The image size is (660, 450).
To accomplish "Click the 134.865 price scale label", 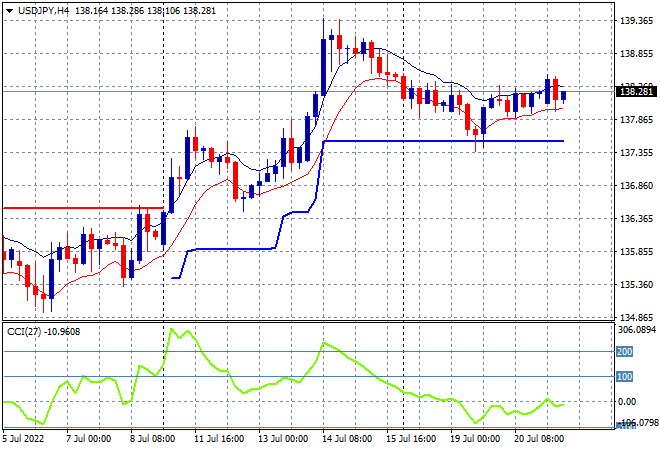I will point(636,316).
